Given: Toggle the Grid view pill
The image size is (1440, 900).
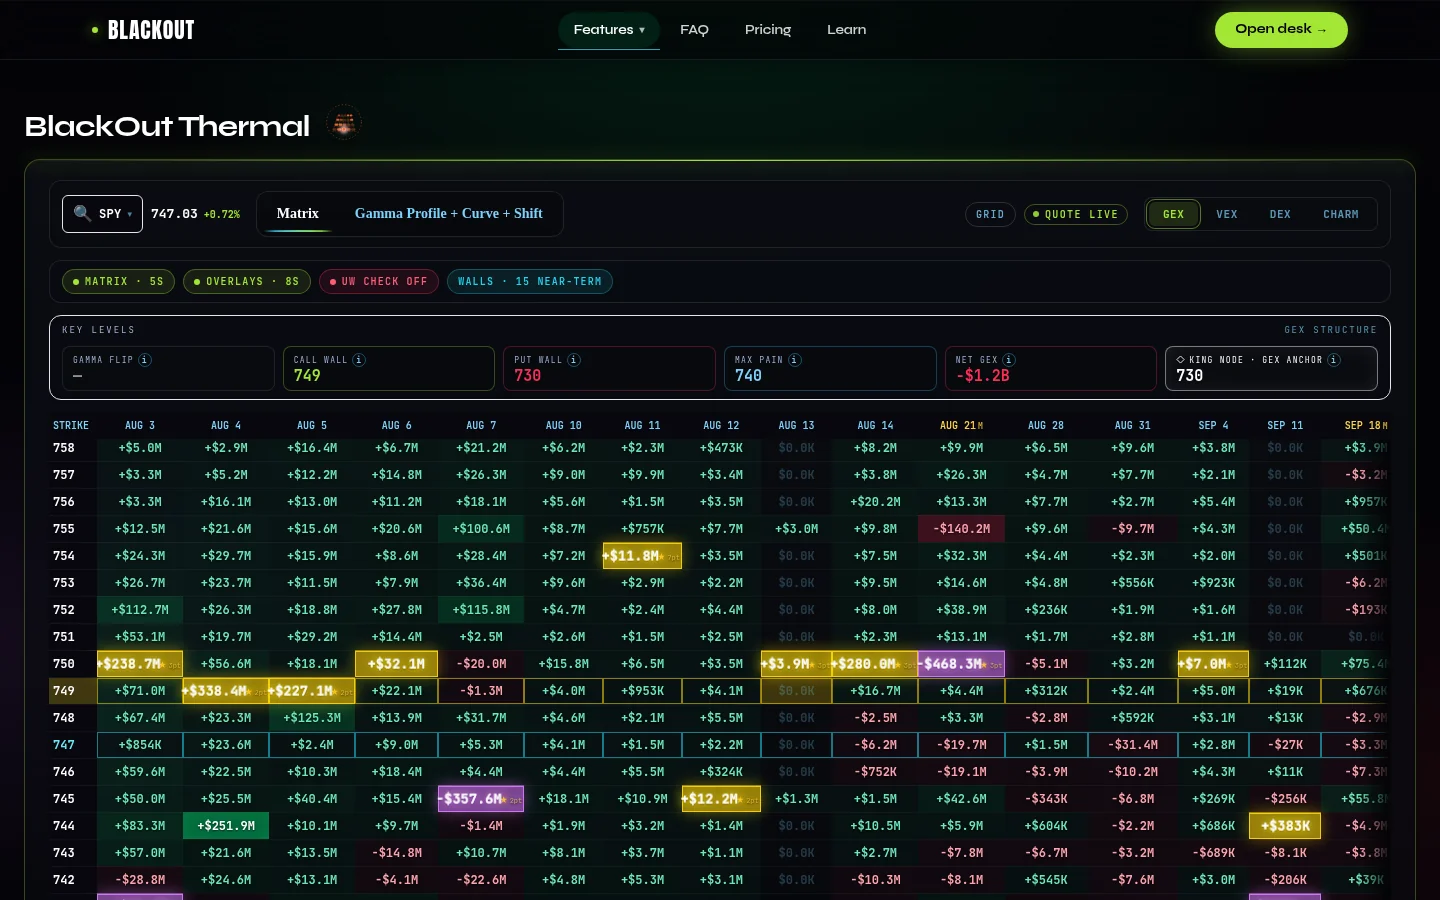Looking at the screenshot, I should (990, 214).
